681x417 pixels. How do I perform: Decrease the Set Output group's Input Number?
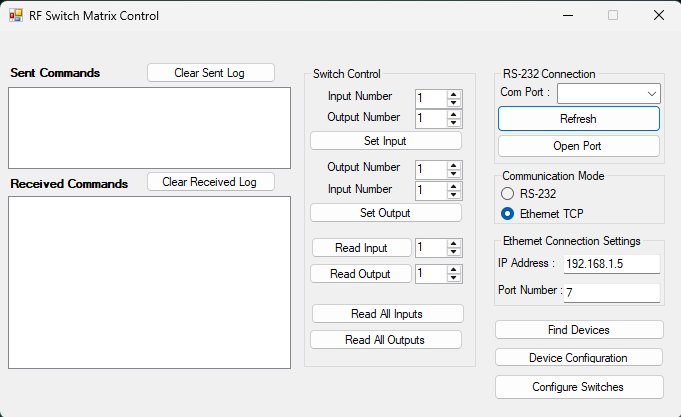[453, 195]
